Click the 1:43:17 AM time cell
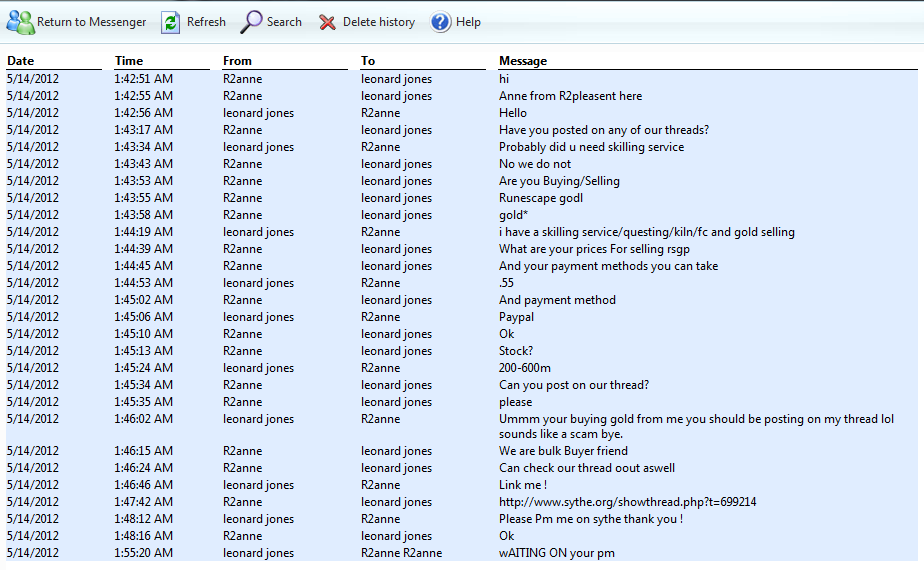Viewport: 924px width, 570px height. (143, 130)
